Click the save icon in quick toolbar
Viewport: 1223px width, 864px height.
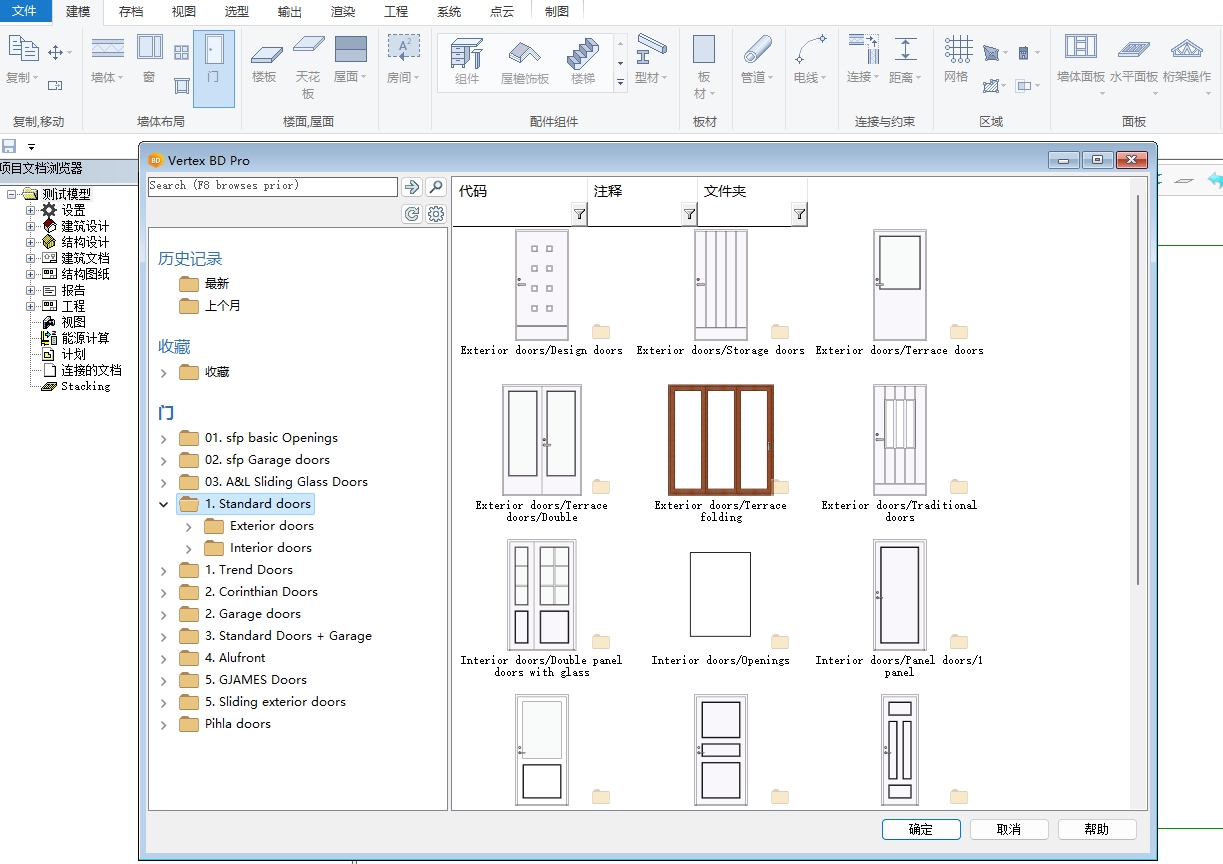pyautogui.click(x=9, y=147)
